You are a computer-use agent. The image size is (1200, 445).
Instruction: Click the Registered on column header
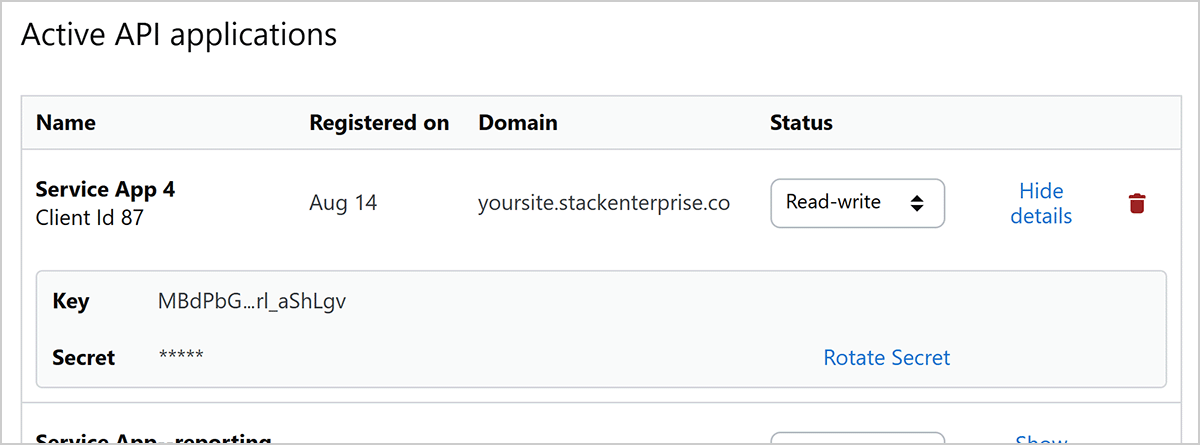coord(379,123)
